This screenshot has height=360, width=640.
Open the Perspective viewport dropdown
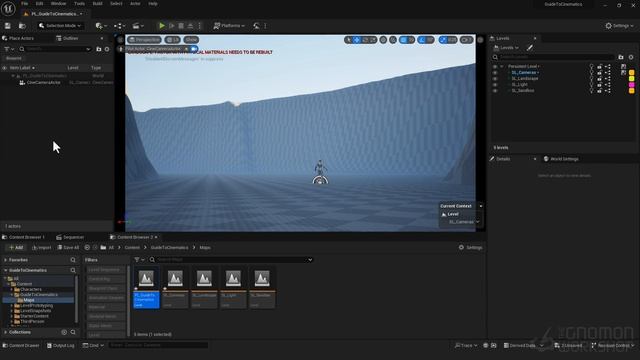pyautogui.click(x=144, y=40)
